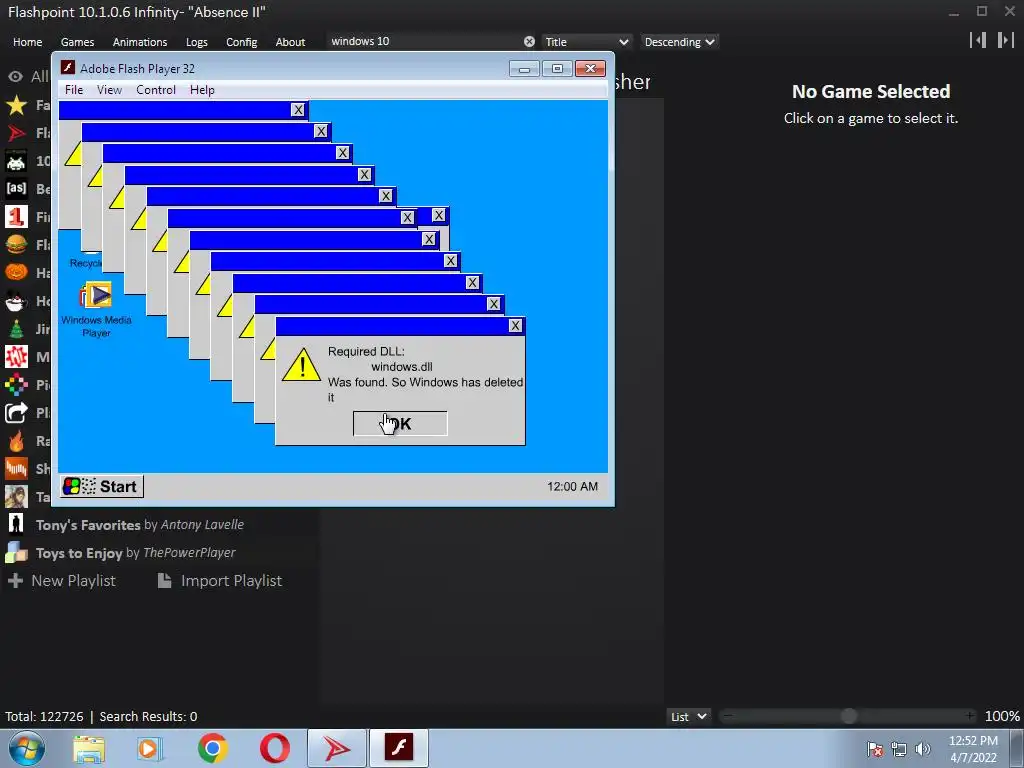The height and width of the screenshot is (768, 1024).
Task: Click the Total: 122726 status text
Action: [x=44, y=716]
